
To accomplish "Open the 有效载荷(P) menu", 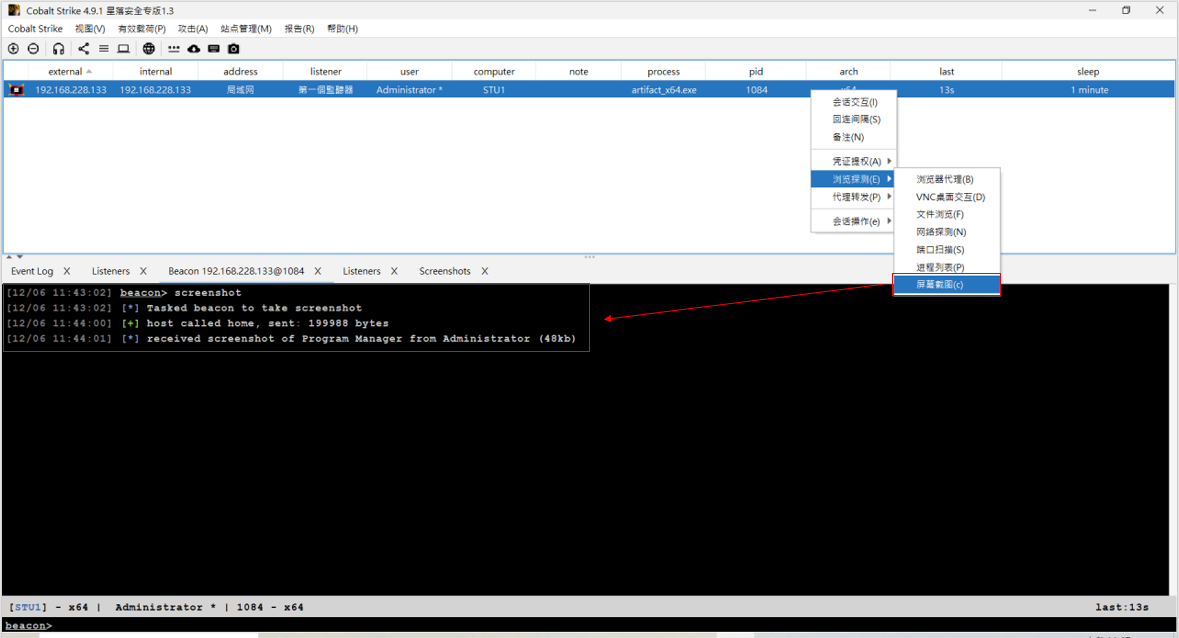I will [x=141, y=29].
